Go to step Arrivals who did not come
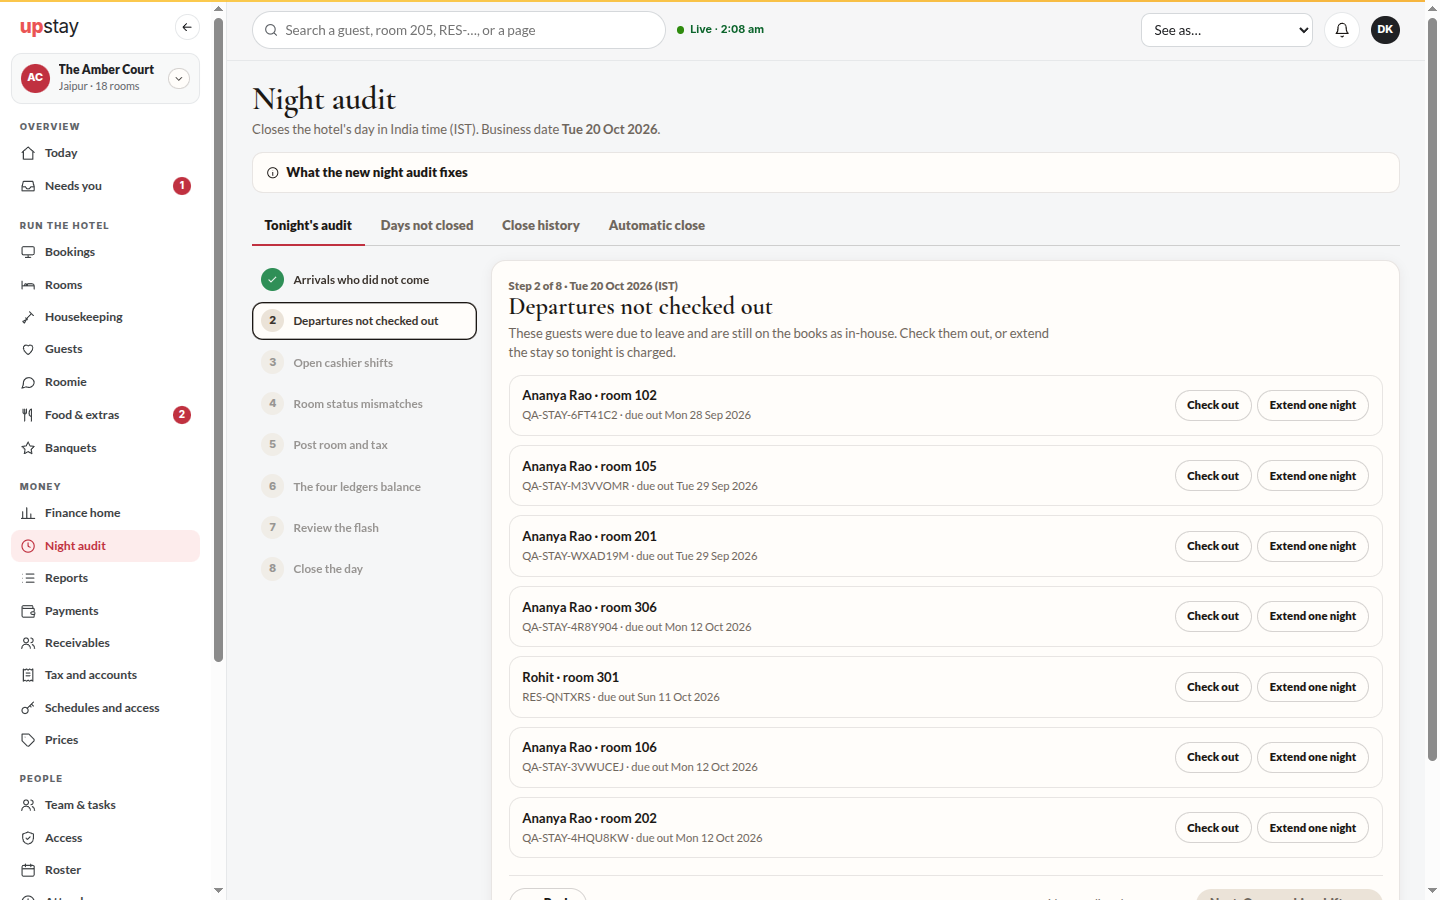 tap(364, 280)
